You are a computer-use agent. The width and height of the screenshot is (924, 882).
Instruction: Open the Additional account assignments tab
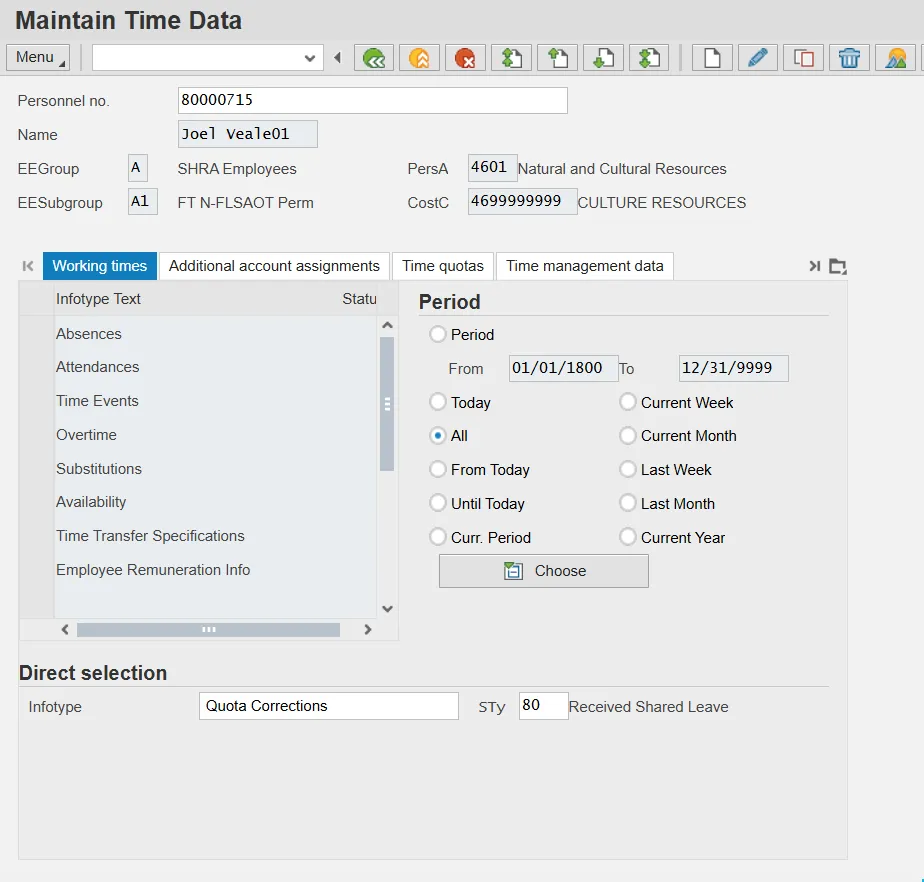[274, 266]
